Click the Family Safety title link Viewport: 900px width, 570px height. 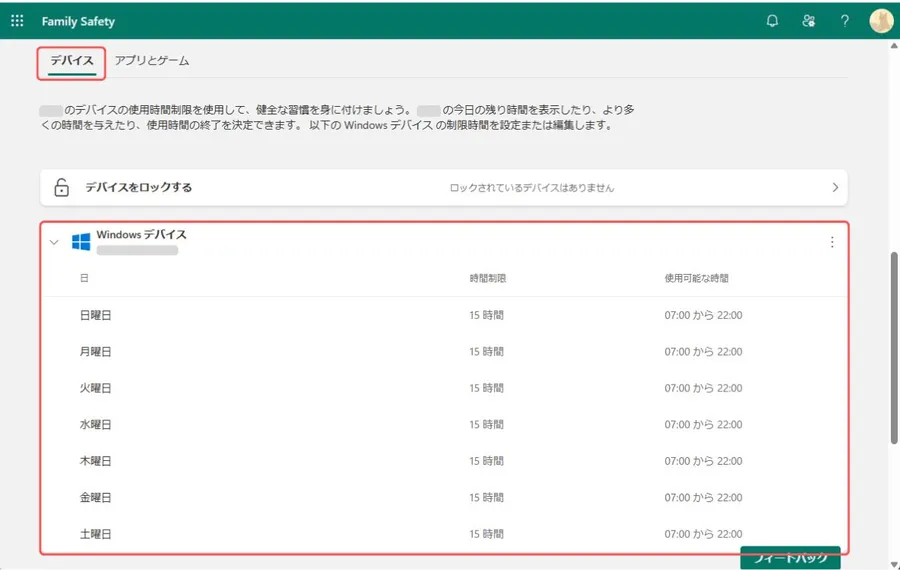pos(78,21)
